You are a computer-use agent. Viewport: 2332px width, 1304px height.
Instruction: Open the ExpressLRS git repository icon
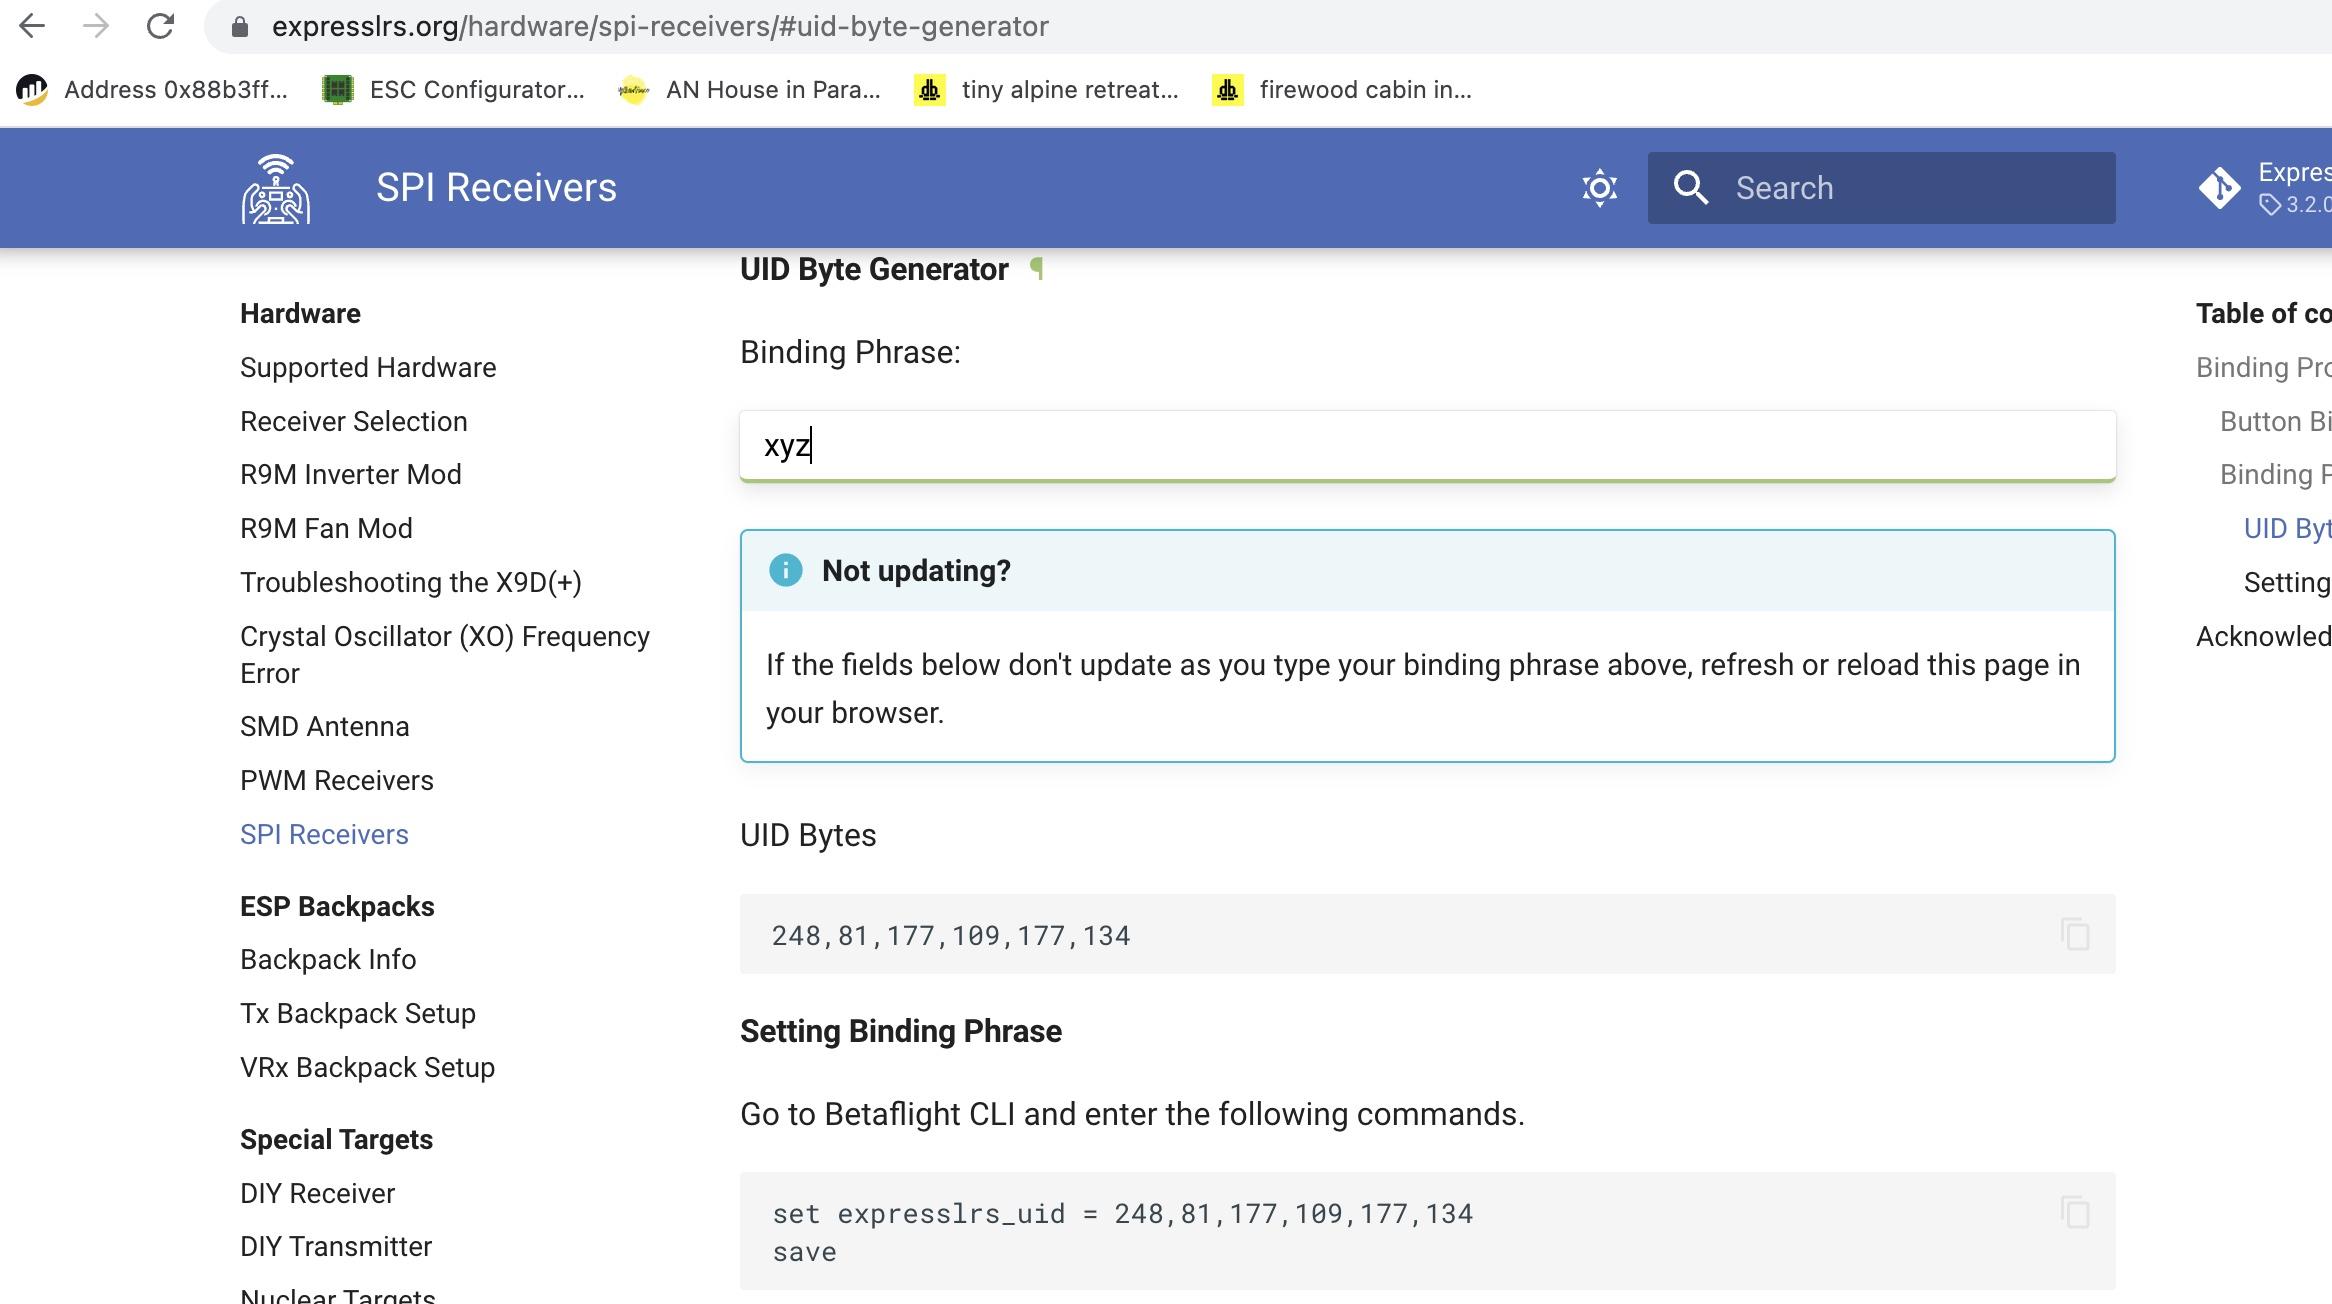pyautogui.click(x=2219, y=188)
